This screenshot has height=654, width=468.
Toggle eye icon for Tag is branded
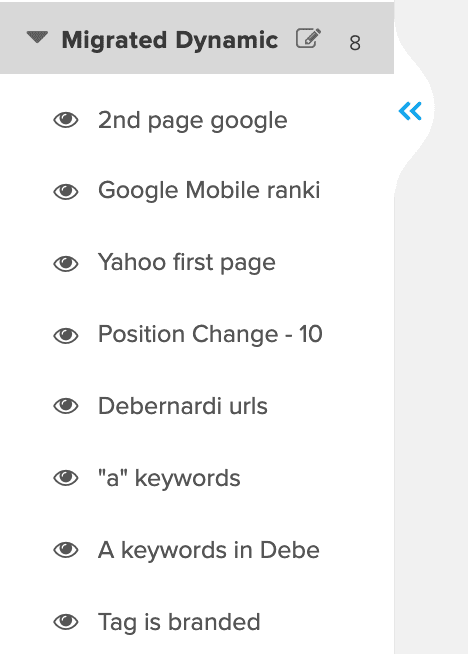pos(66,622)
